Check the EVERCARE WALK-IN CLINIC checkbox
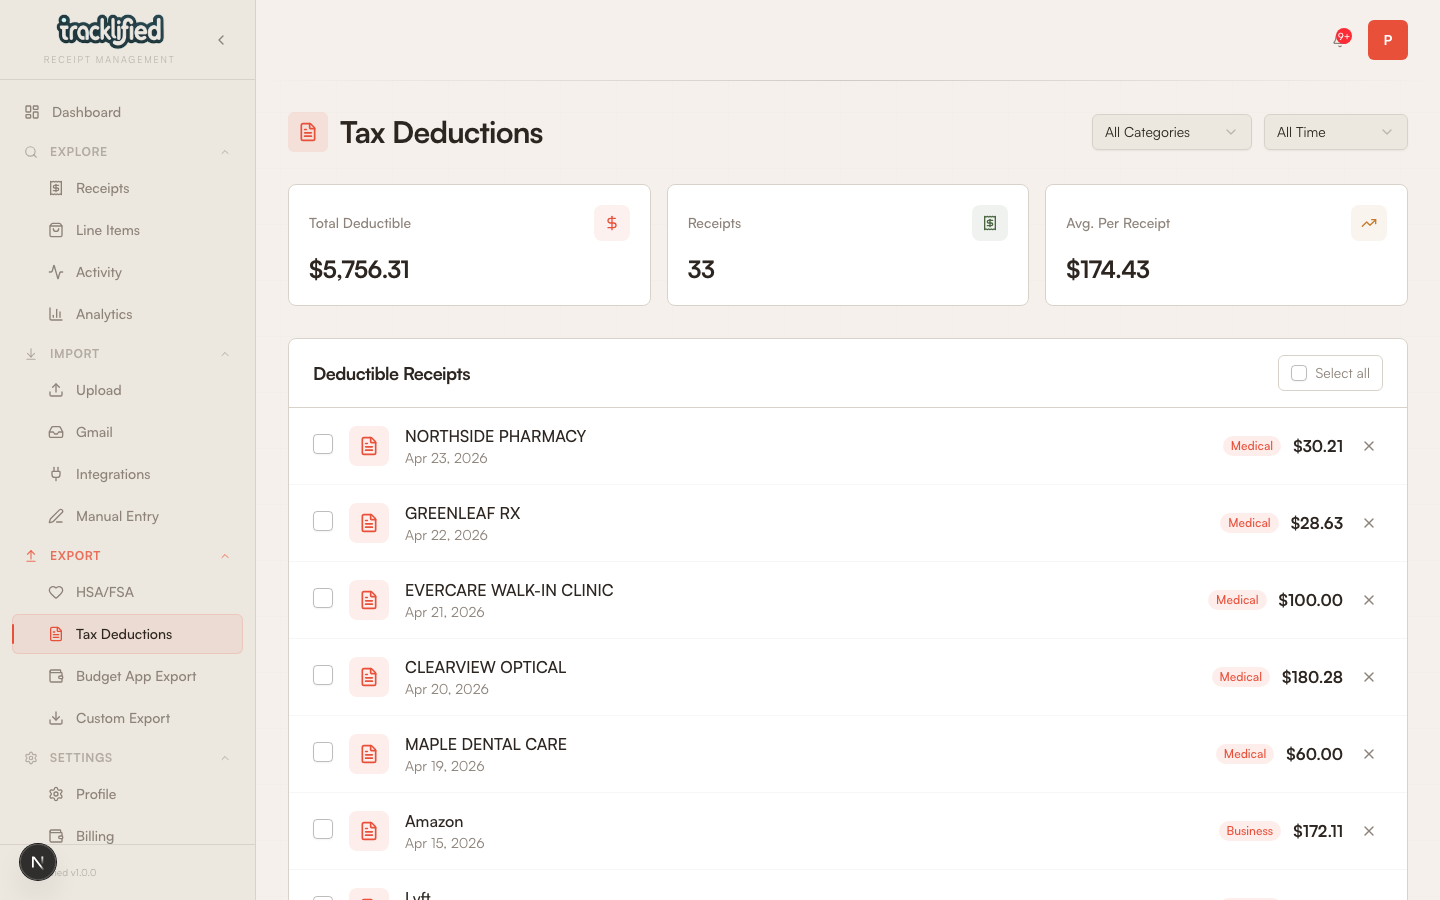Viewport: 1440px width, 900px height. [323, 598]
